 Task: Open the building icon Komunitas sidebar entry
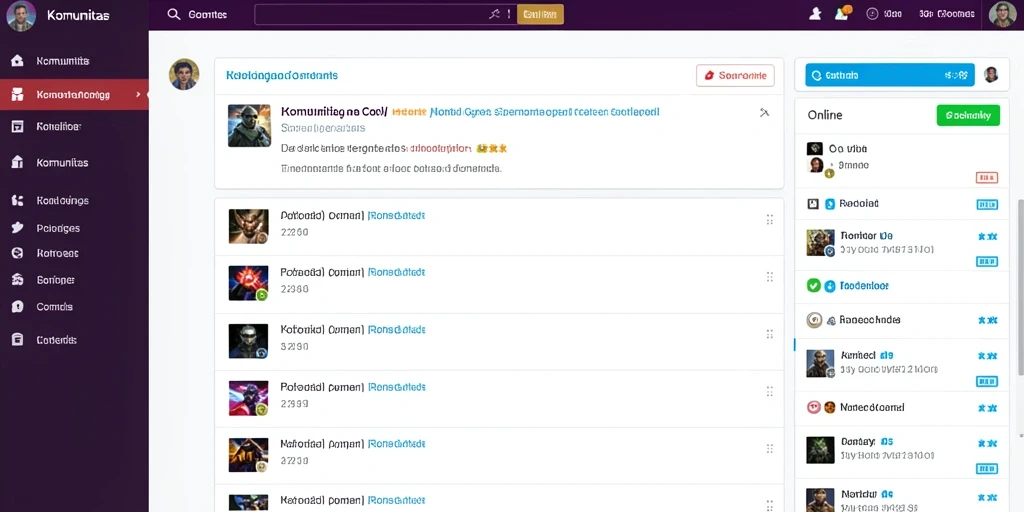(x=18, y=163)
